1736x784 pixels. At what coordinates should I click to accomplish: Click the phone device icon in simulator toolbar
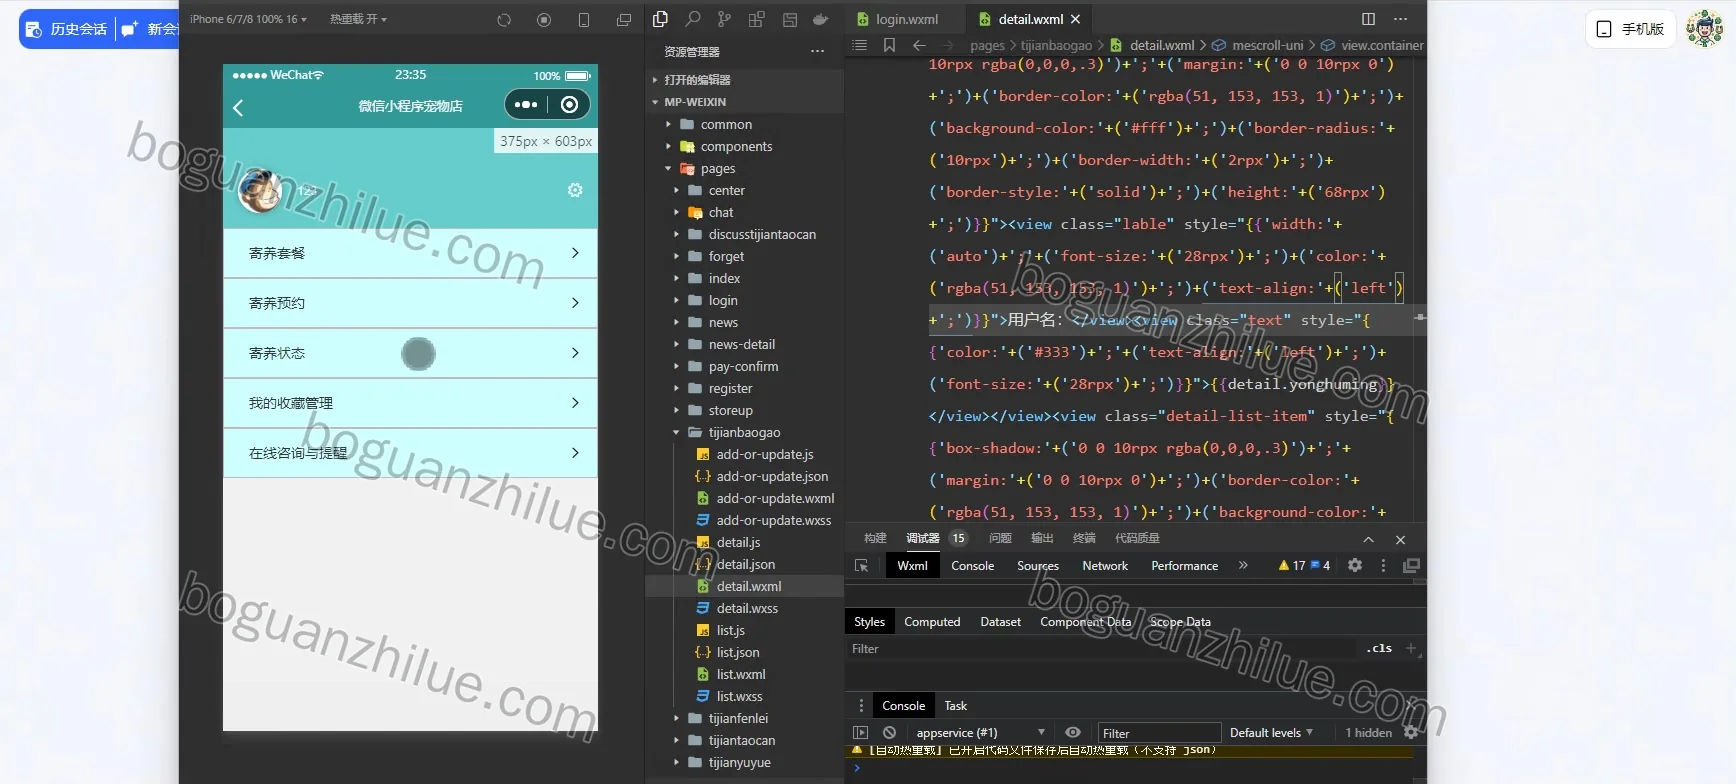(584, 20)
